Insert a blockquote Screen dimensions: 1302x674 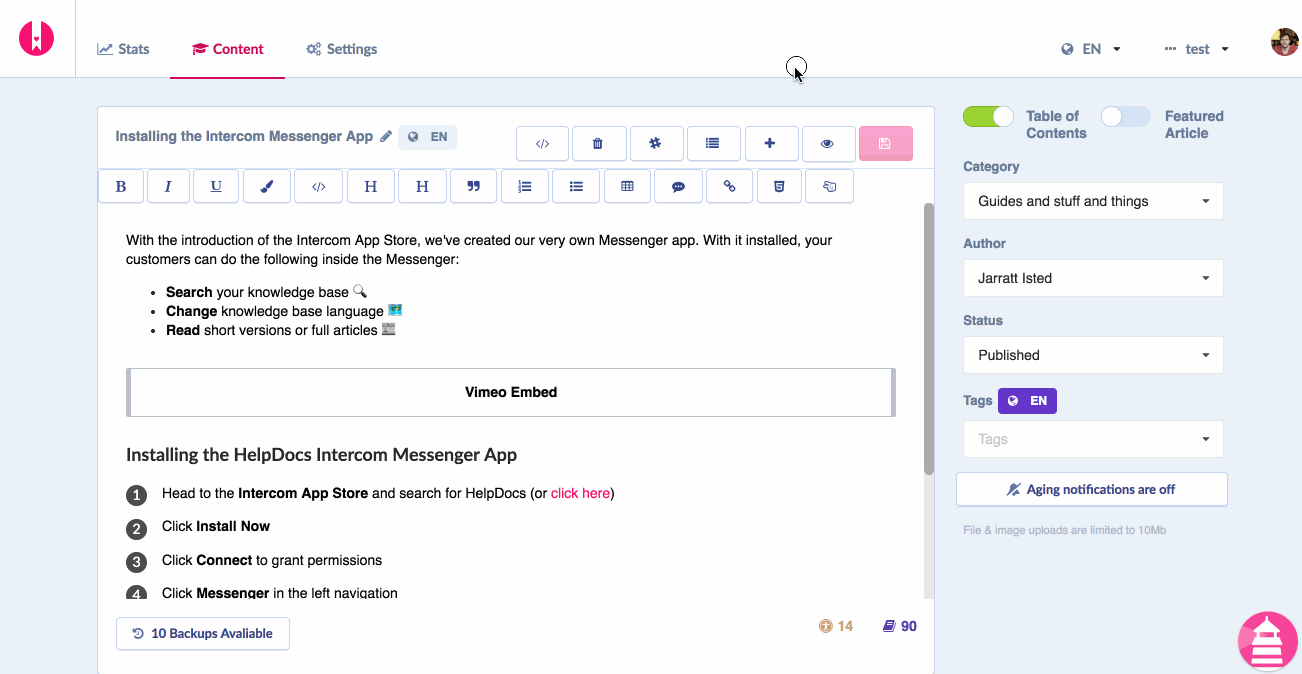coord(474,186)
